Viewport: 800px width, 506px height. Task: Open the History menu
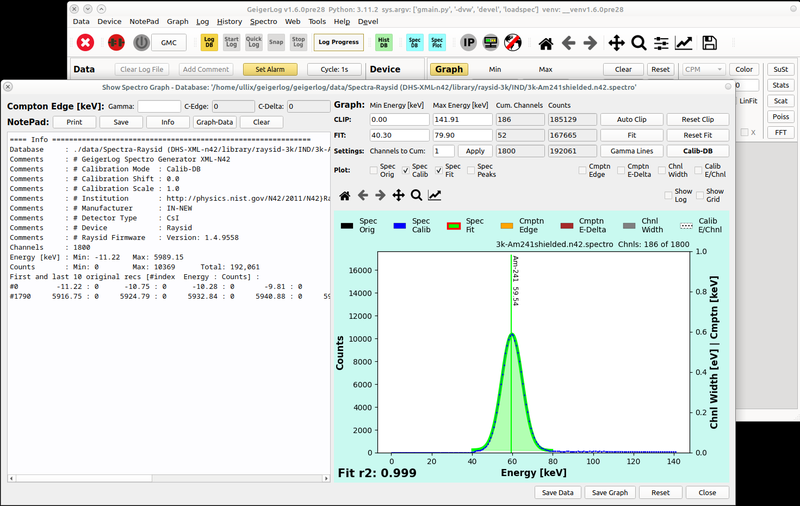tap(229, 20)
